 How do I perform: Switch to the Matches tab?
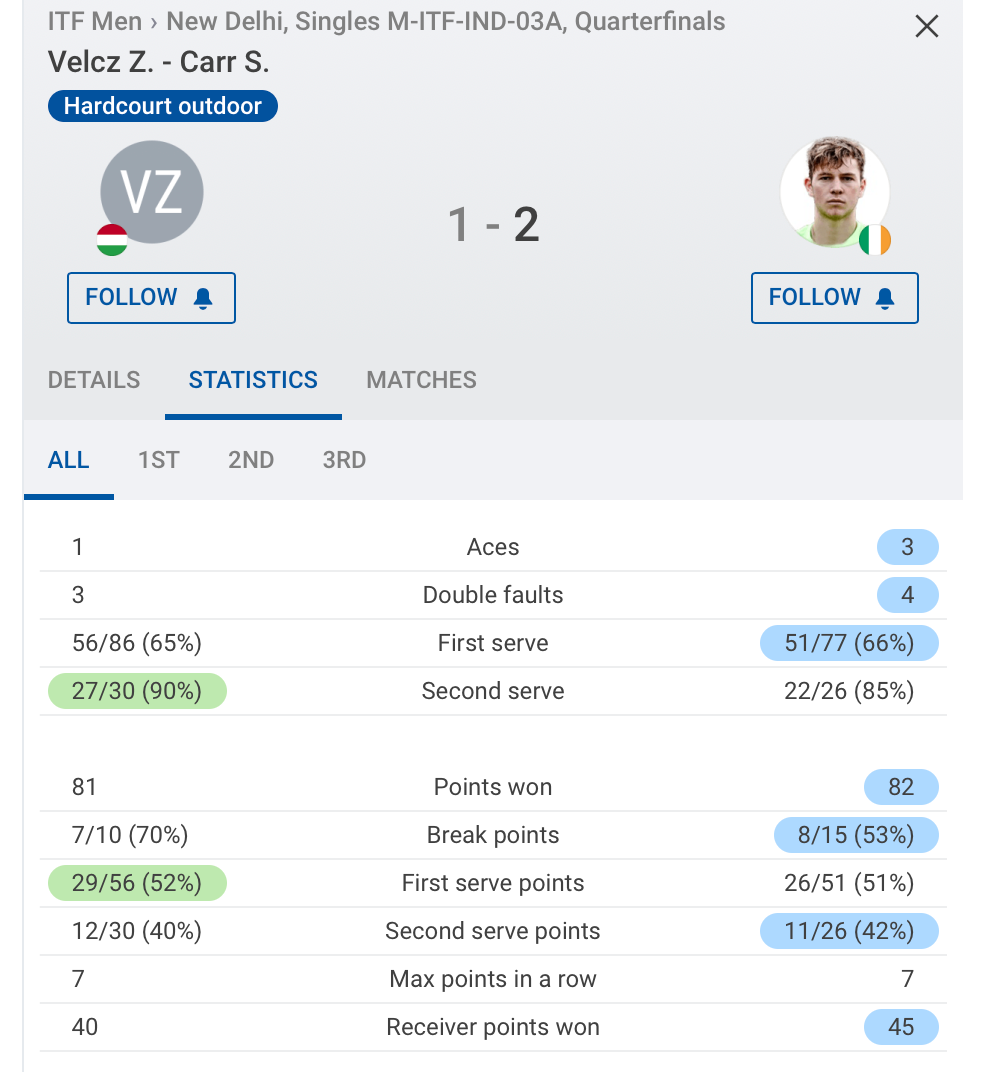tap(421, 380)
